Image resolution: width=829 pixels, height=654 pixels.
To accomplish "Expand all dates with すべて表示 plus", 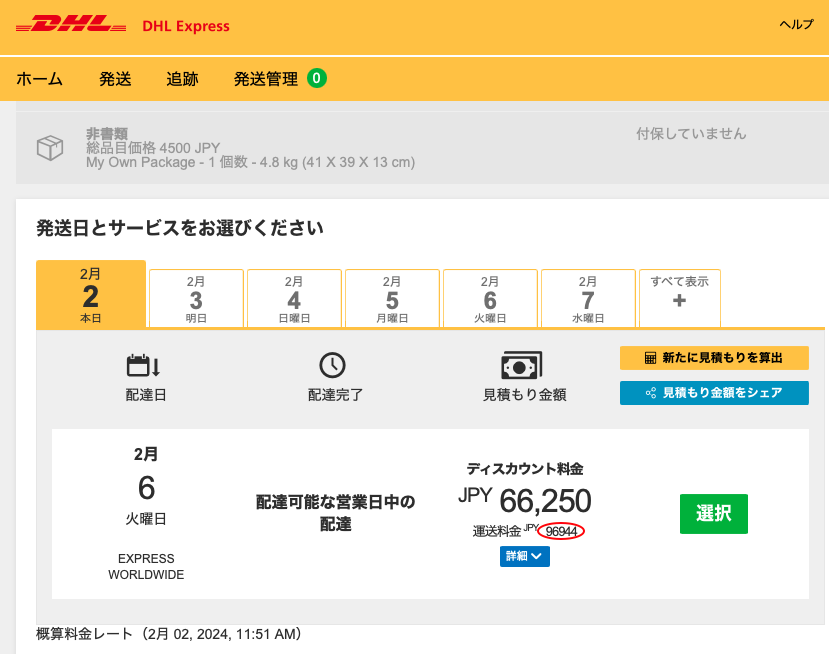I will pyautogui.click(x=679, y=298).
